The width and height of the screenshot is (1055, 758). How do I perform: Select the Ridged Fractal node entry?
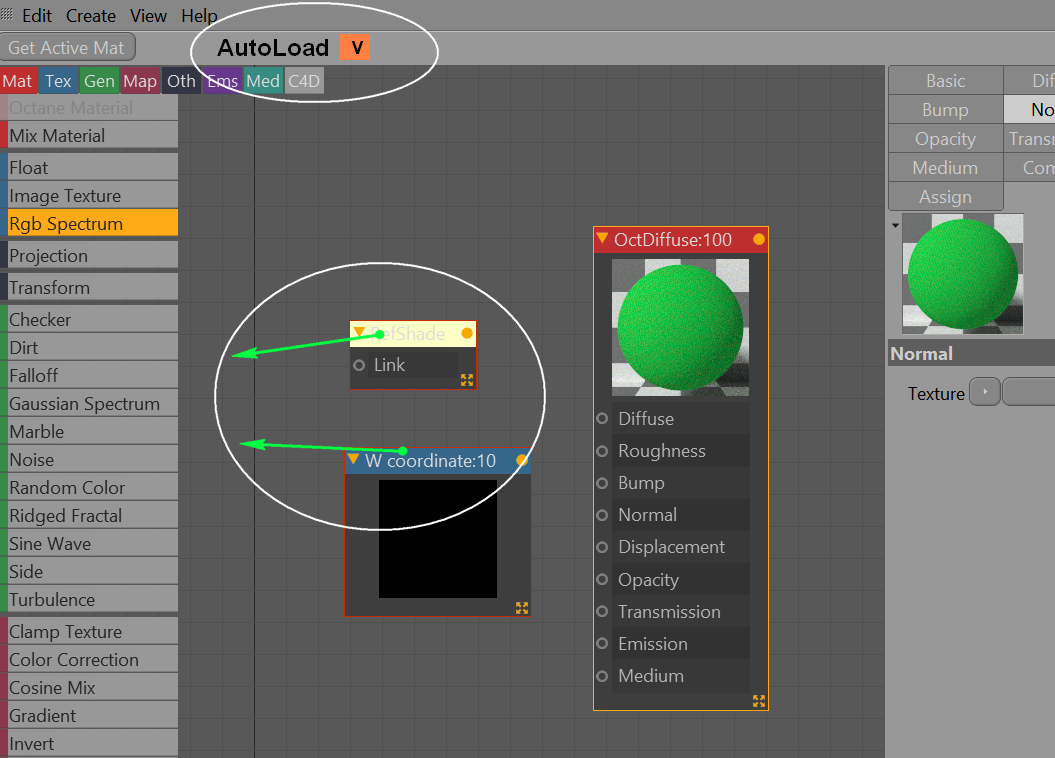pyautogui.click(x=89, y=516)
